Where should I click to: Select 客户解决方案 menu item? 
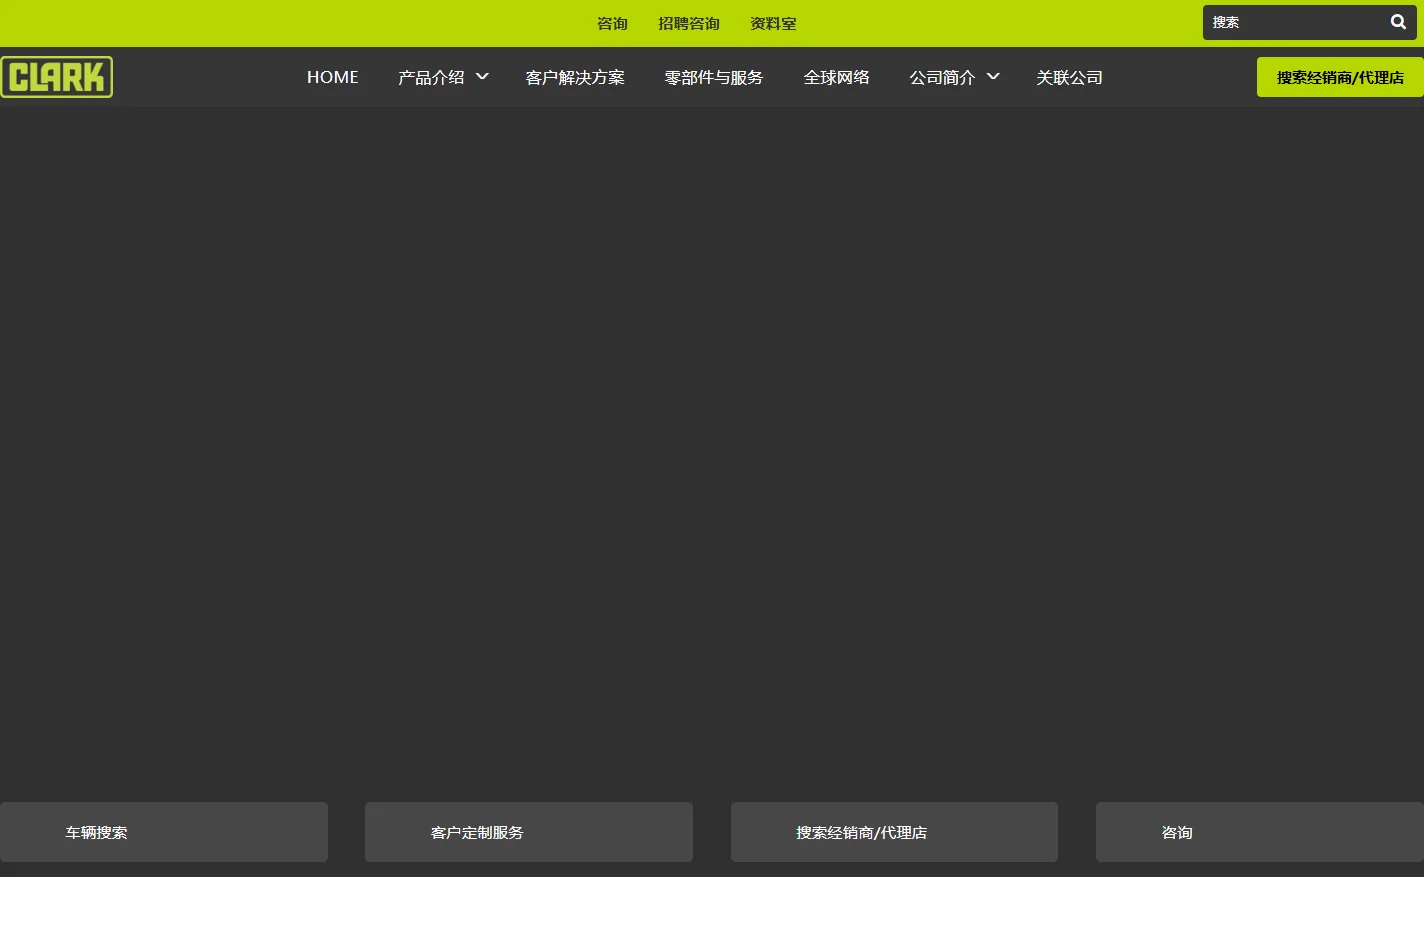(x=575, y=77)
